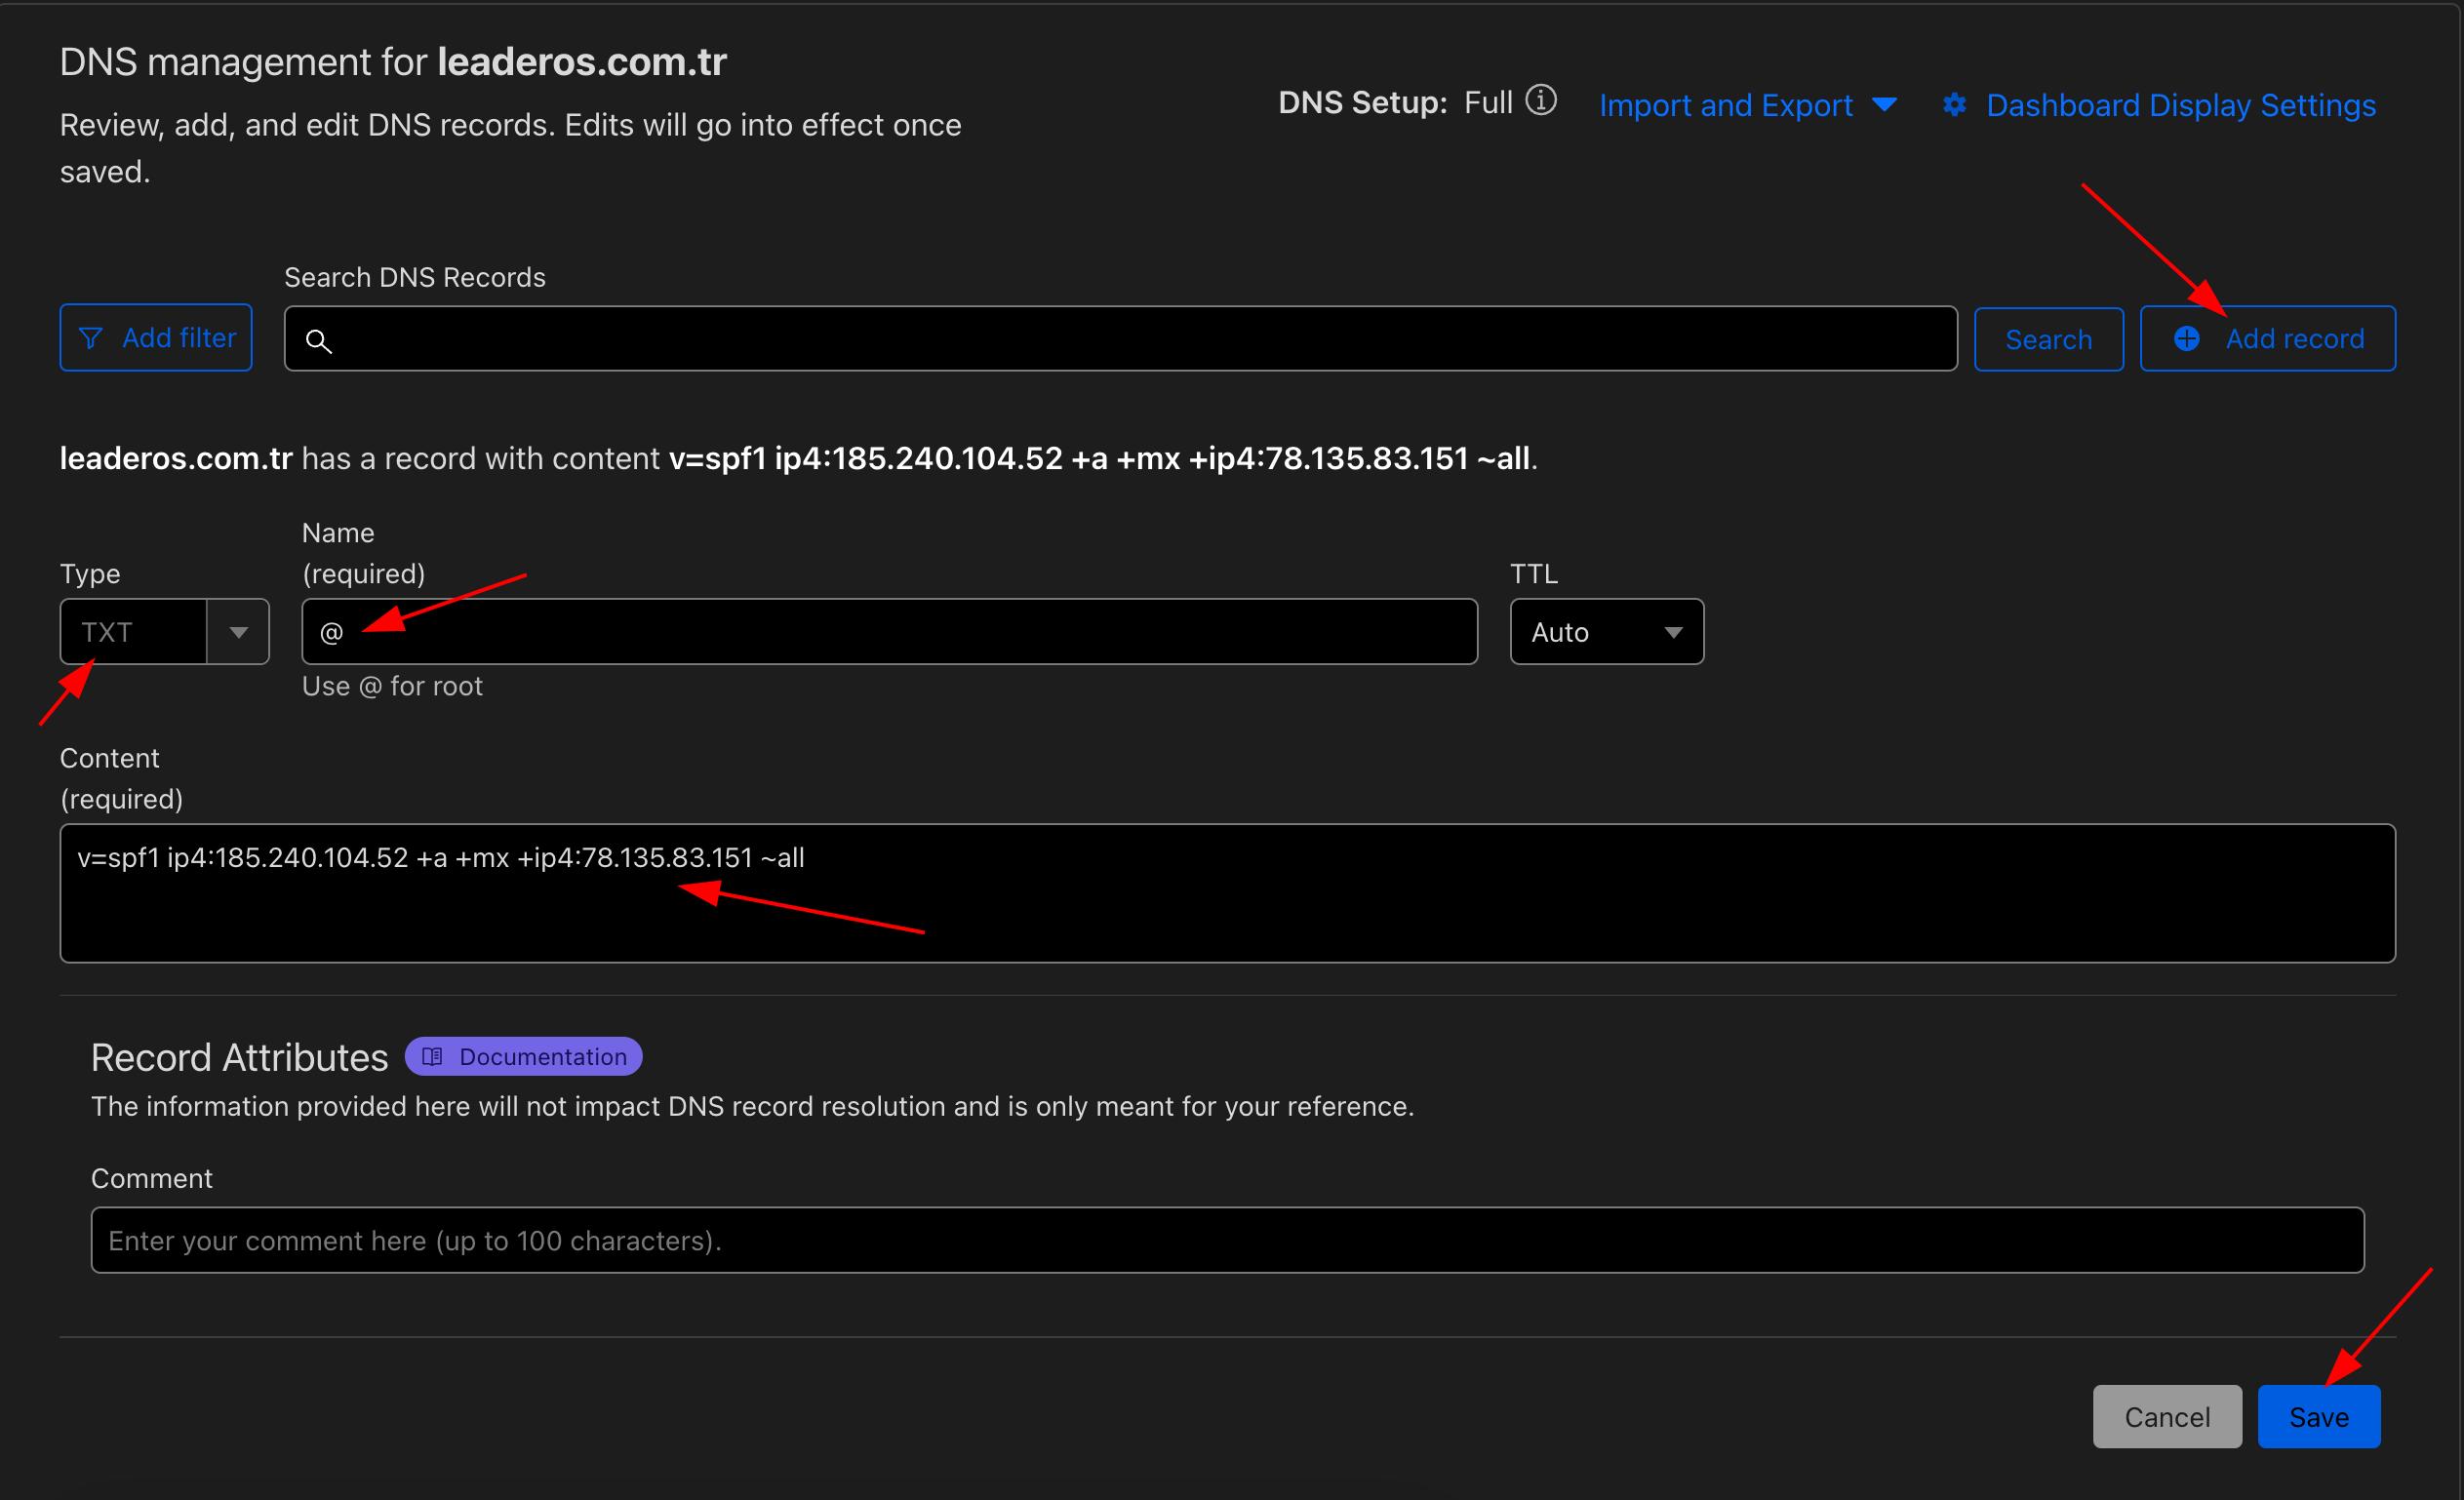Expand the Import and Export caret

coord(1884,105)
